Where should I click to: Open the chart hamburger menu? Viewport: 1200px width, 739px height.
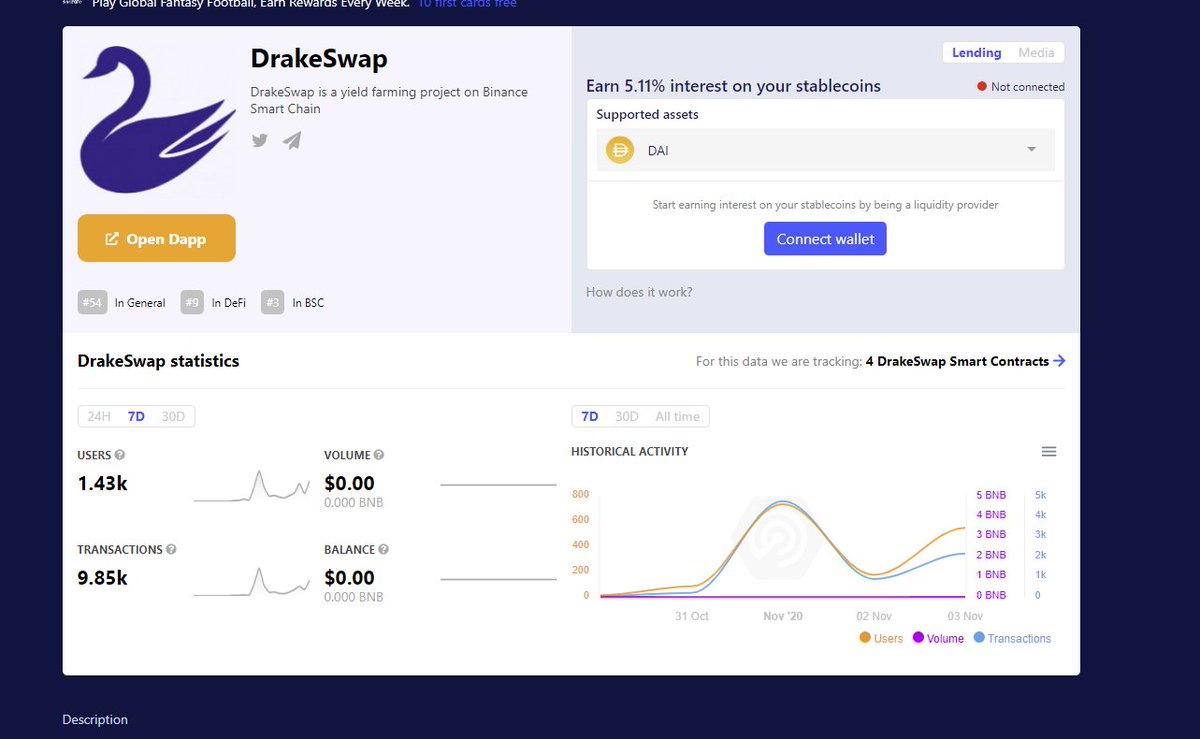[x=1049, y=452]
